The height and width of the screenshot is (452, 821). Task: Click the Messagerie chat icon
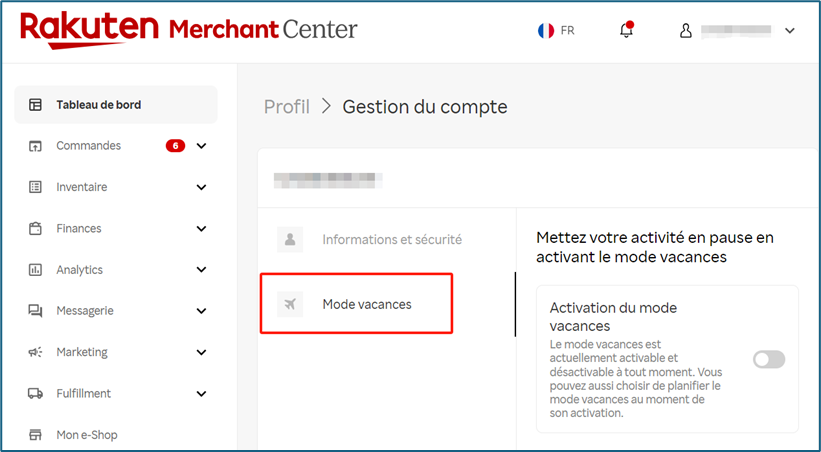[36, 311]
